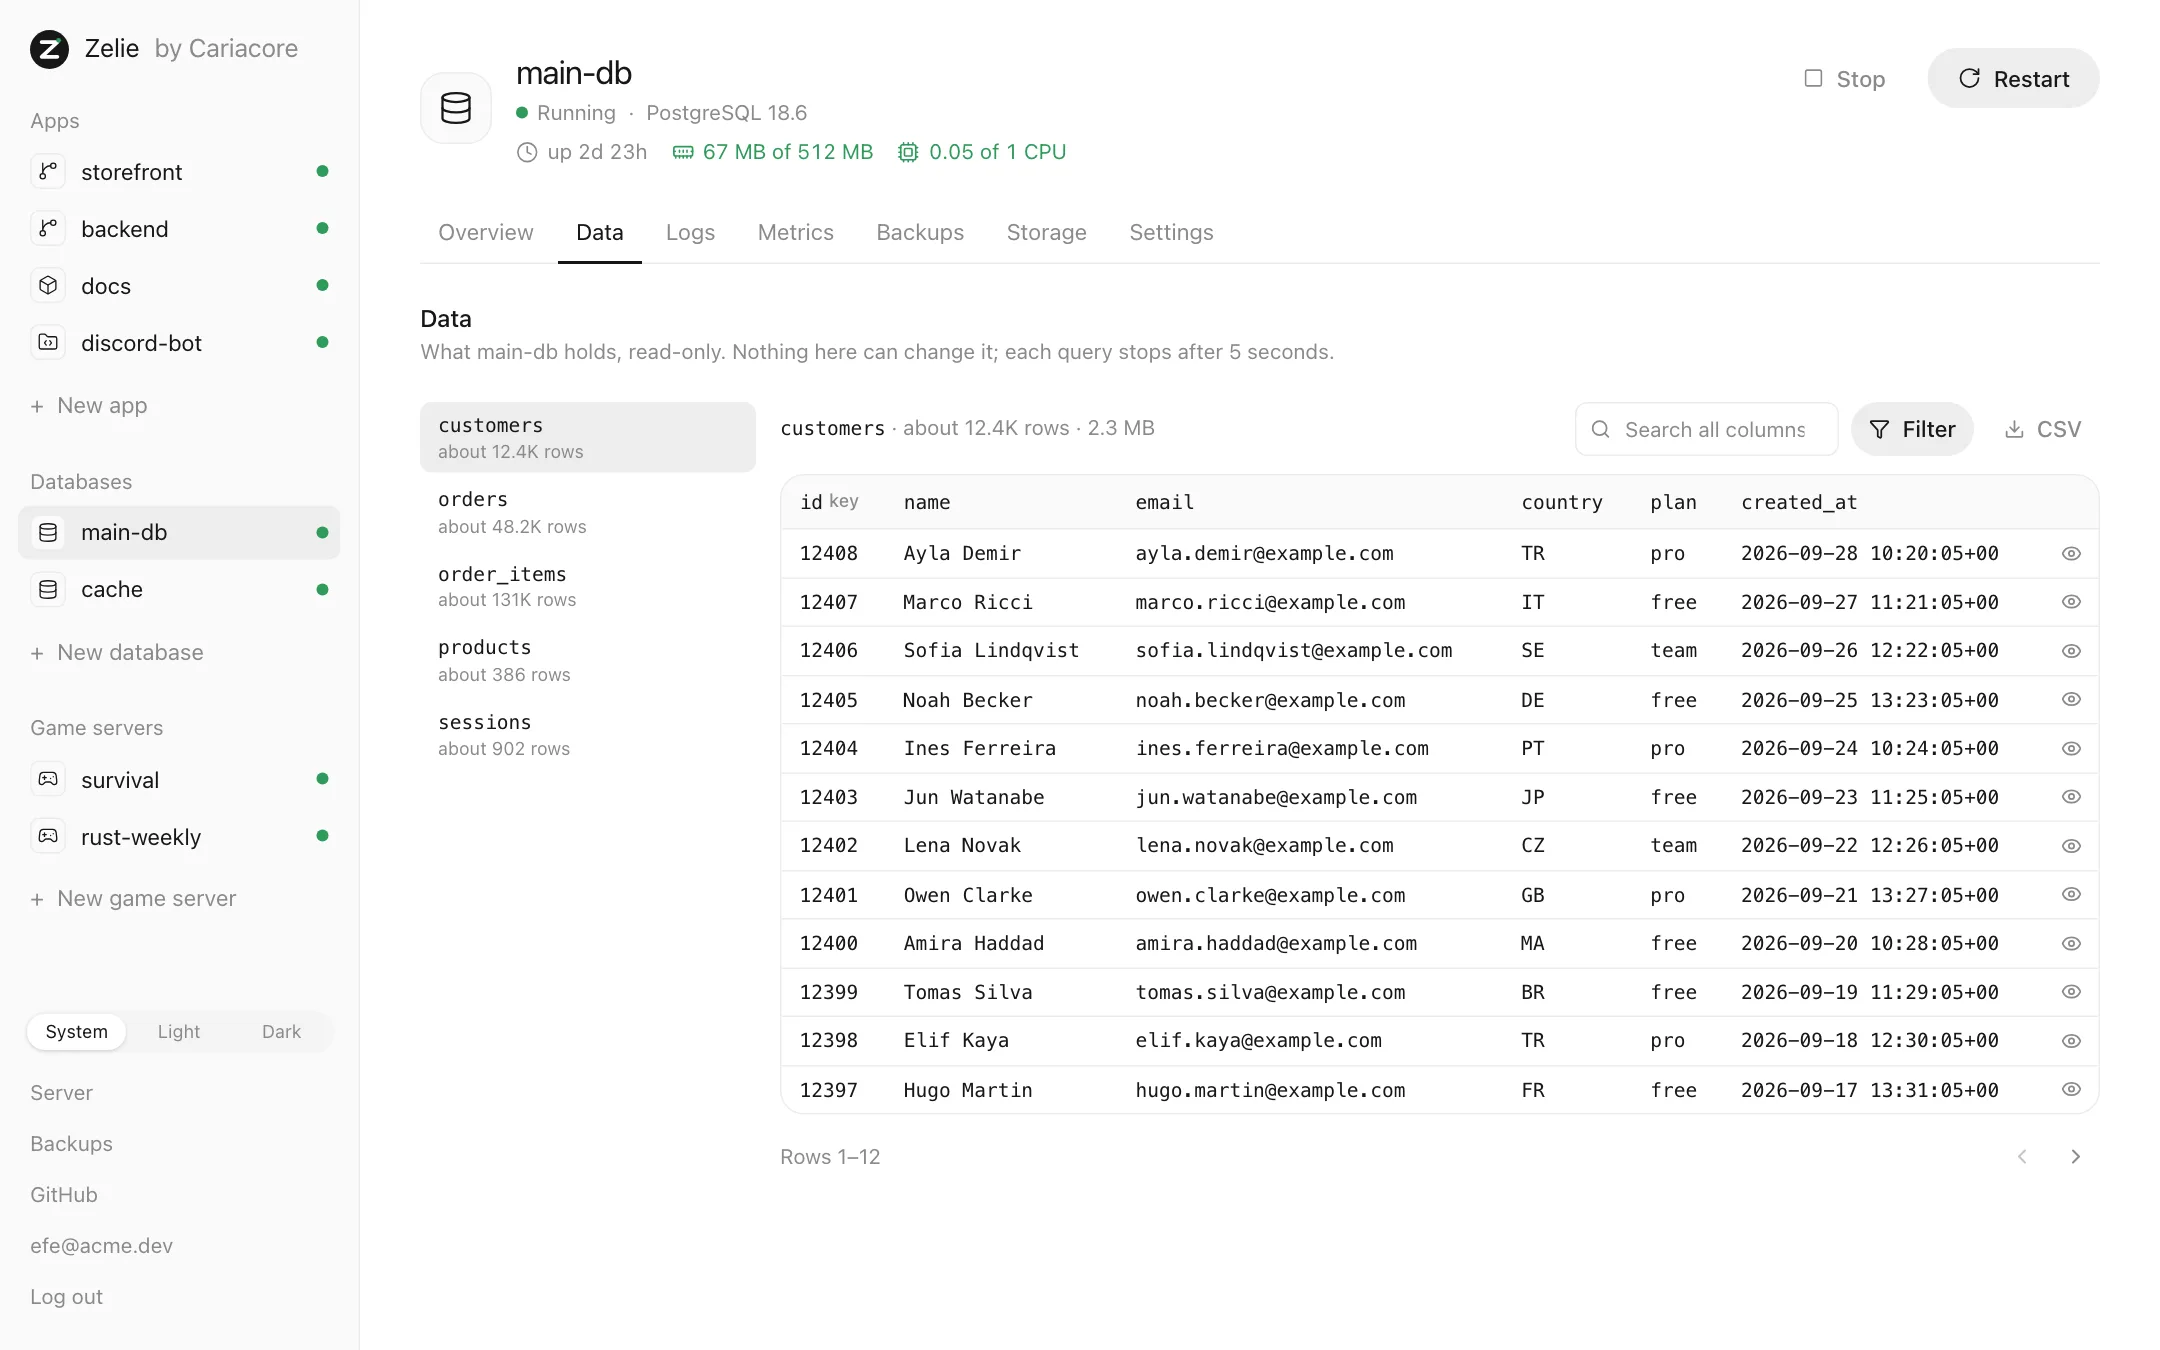Click Log out link
2160x1350 pixels.
point(66,1297)
